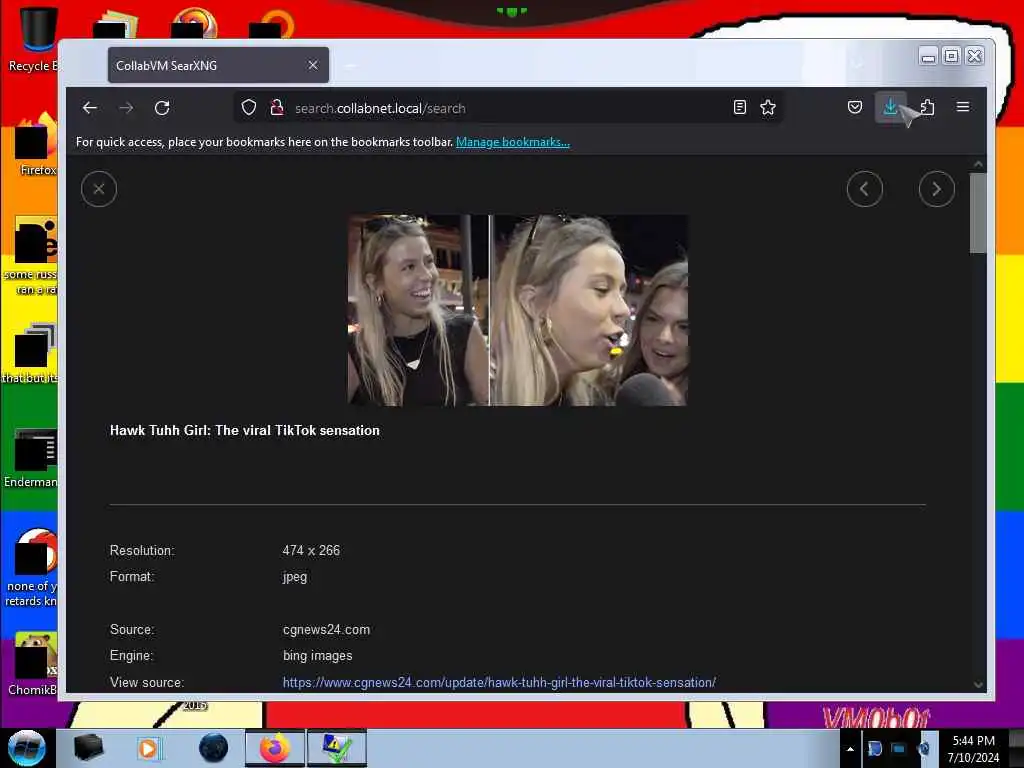Select the CollabVM SearXNG tab
Image resolution: width=1024 pixels, height=768 pixels.
(218, 65)
